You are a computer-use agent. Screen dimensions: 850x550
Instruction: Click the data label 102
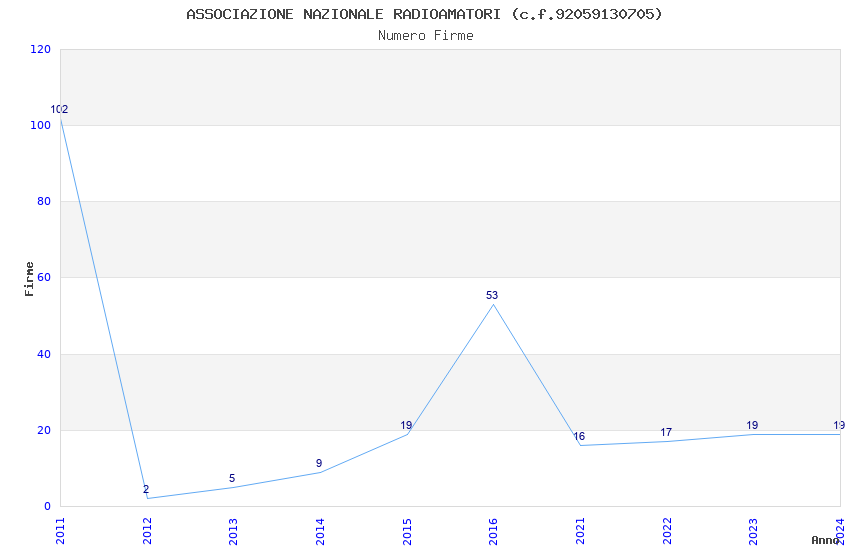pos(59,109)
